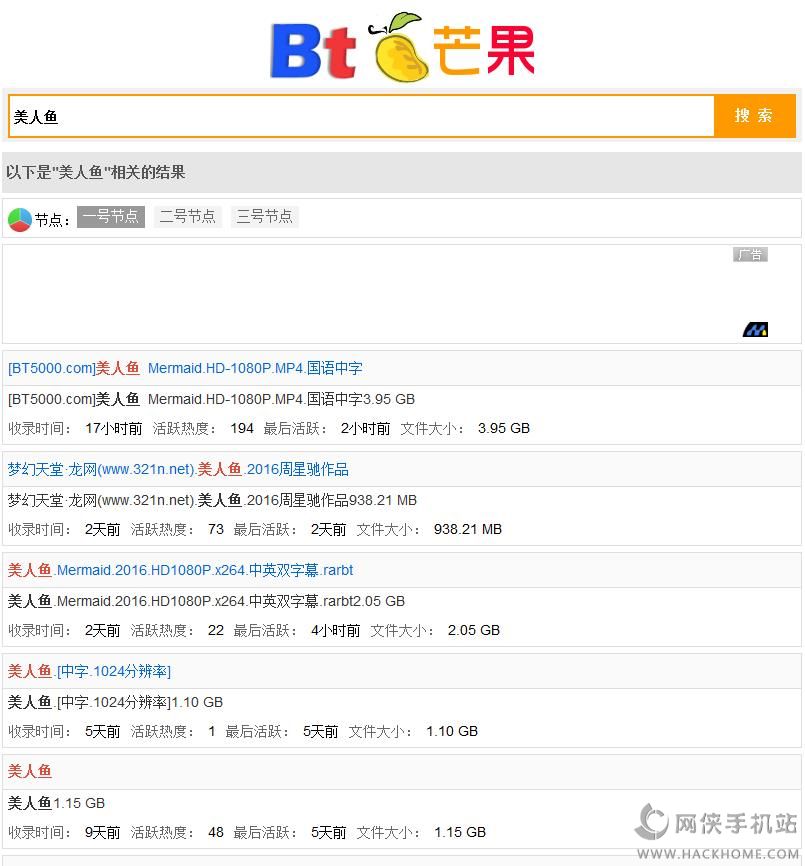Viewport: 805px width, 866px height.
Task: Click file text 美人鱼1.15 GB
Action: tap(56, 803)
